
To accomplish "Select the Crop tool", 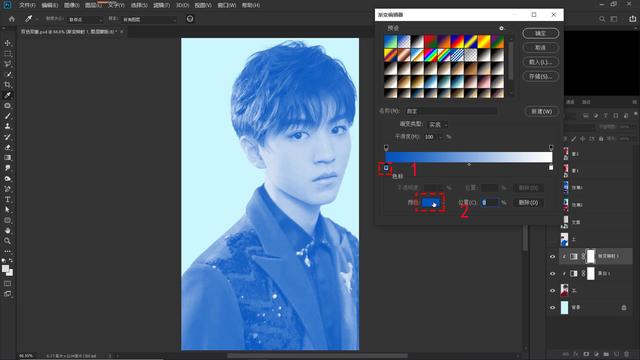I will (7, 84).
